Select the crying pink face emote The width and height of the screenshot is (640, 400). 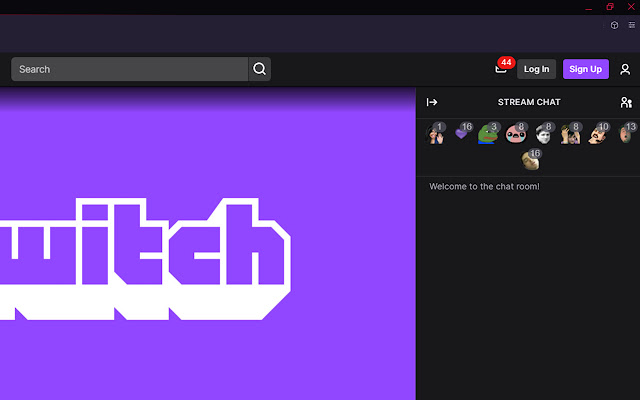[x=516, y=133]
